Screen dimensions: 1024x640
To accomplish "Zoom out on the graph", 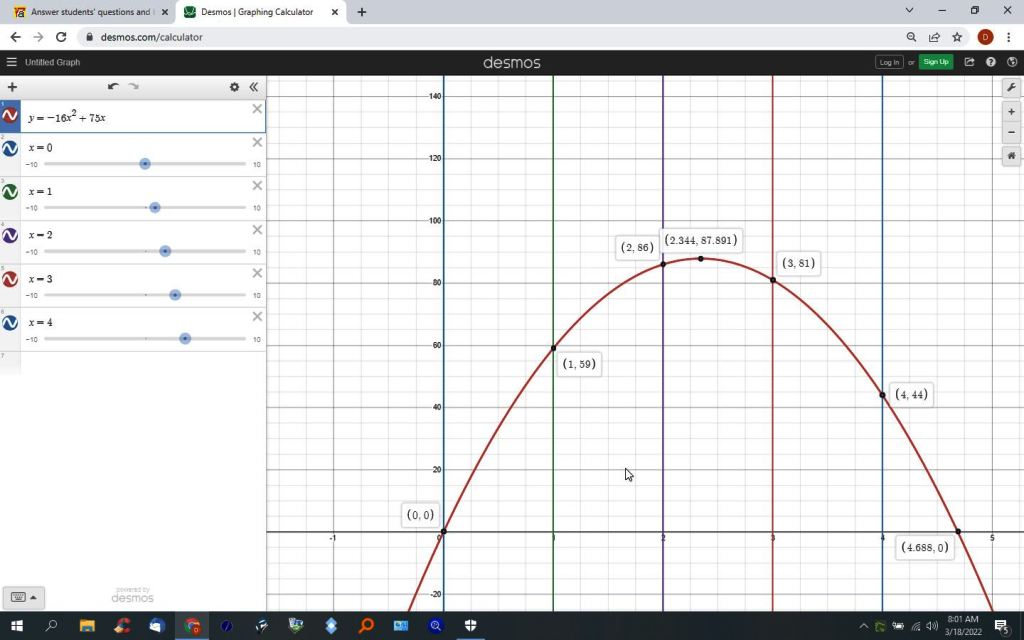I will [x=1011, y=133].
